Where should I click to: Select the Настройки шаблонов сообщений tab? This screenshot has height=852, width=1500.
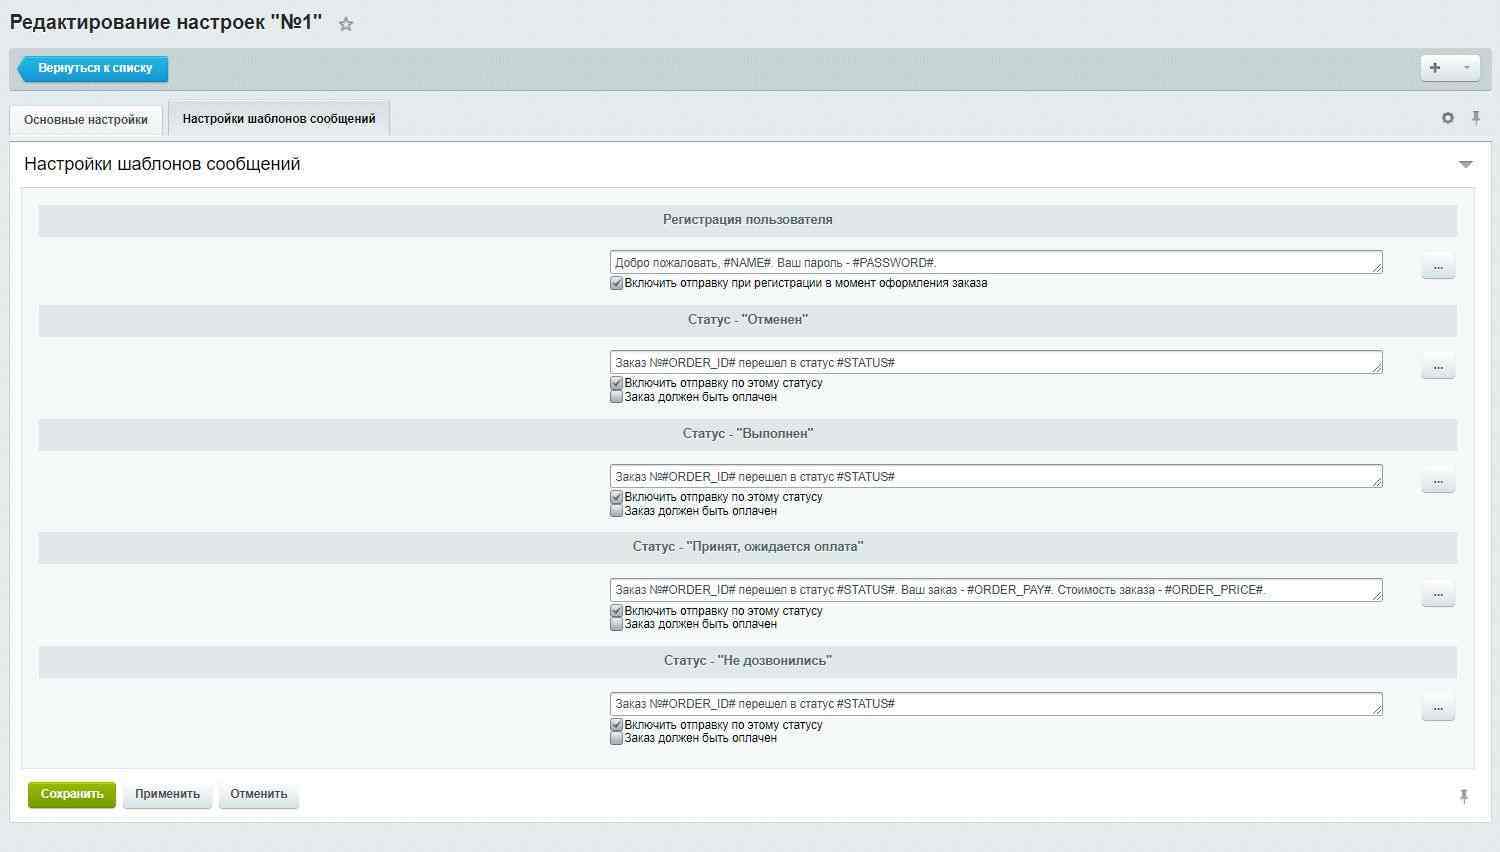[x=279, y=119]
